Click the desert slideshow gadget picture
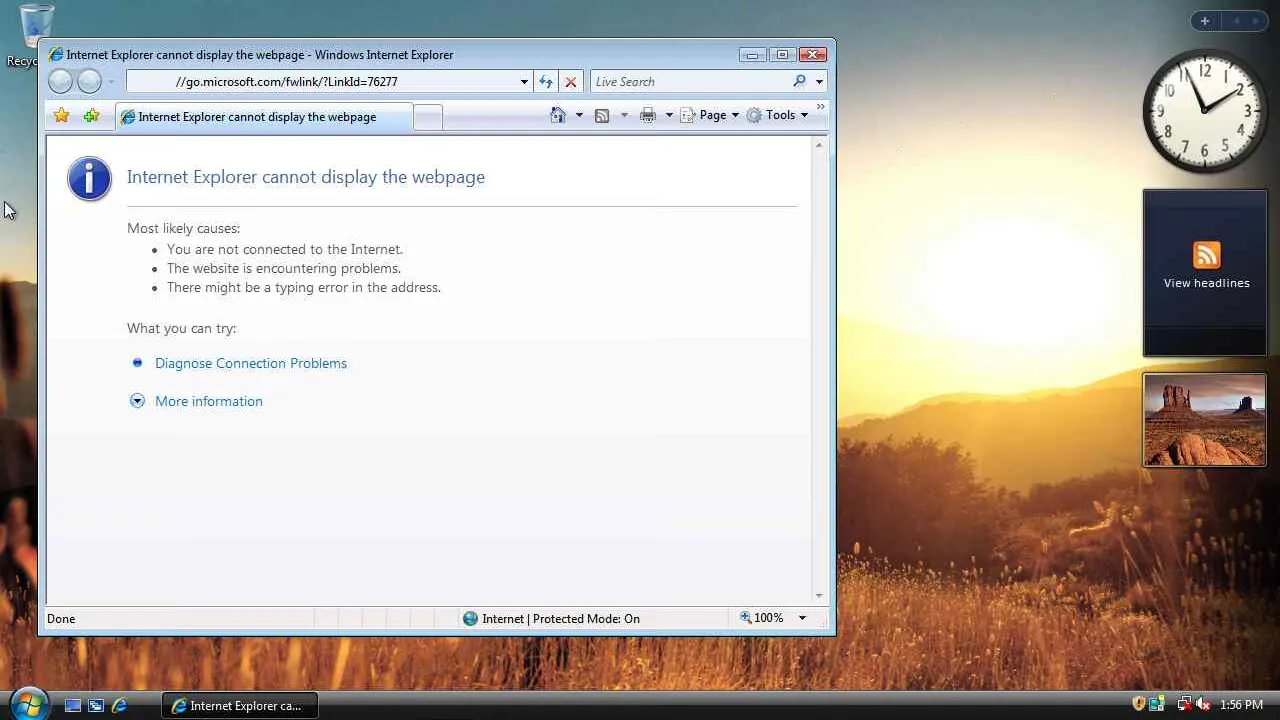 tap(1205, 420)
